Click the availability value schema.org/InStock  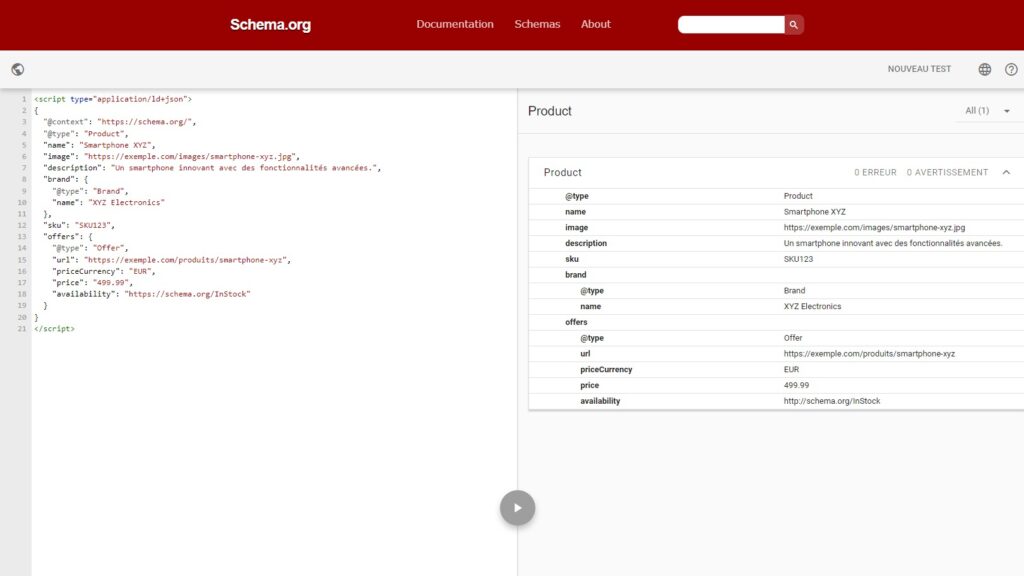click(x=831, y=401)
